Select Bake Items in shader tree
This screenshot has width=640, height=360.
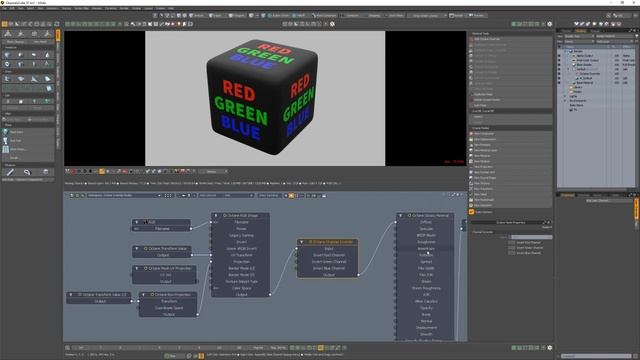[576, 105]
